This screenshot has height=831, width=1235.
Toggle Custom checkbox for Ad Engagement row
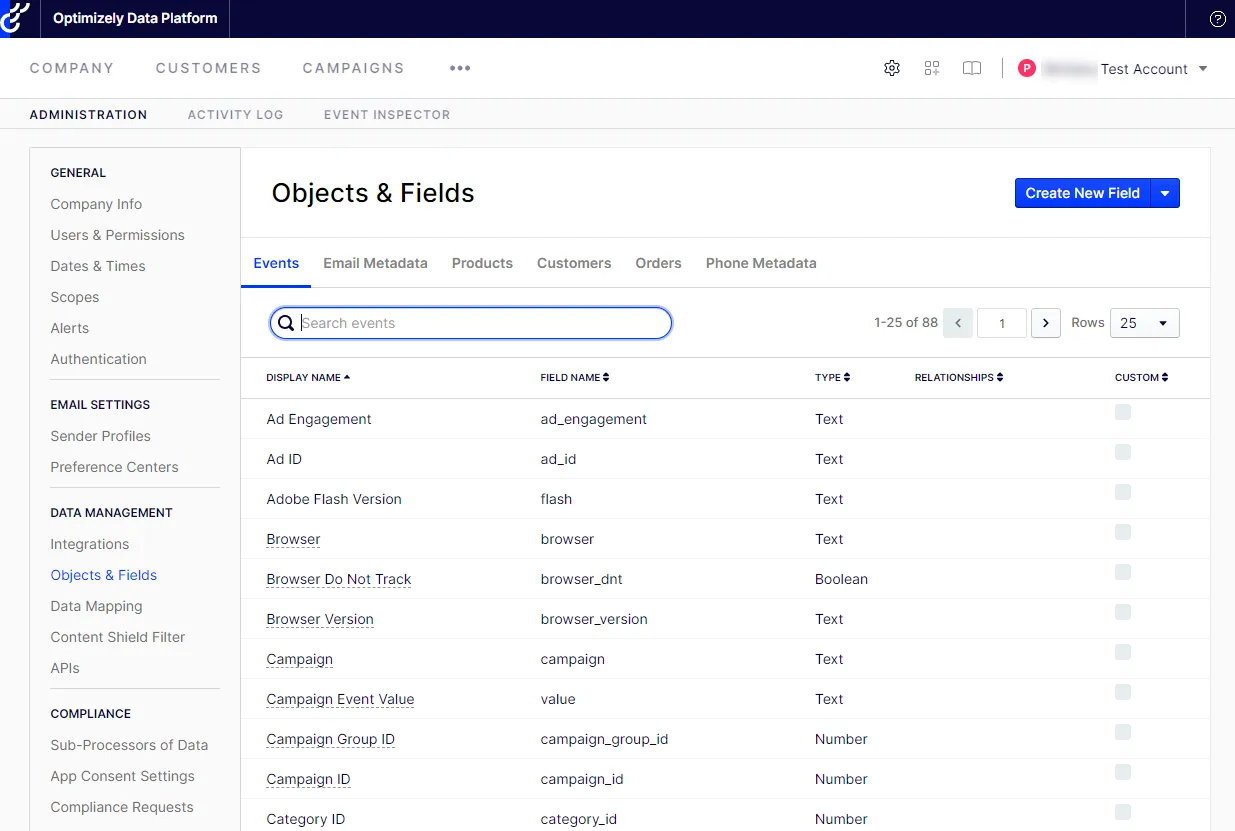(x=1123, y=412)
